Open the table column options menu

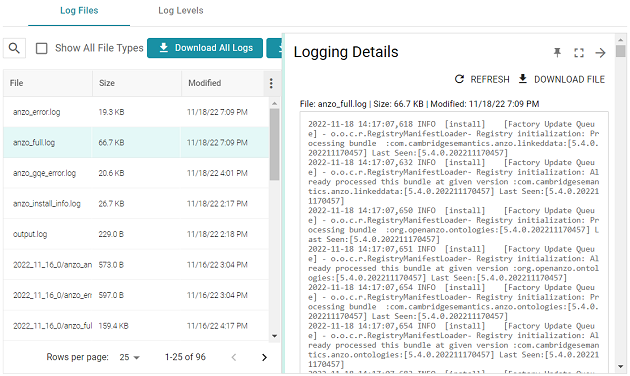(x=271, y=83)
